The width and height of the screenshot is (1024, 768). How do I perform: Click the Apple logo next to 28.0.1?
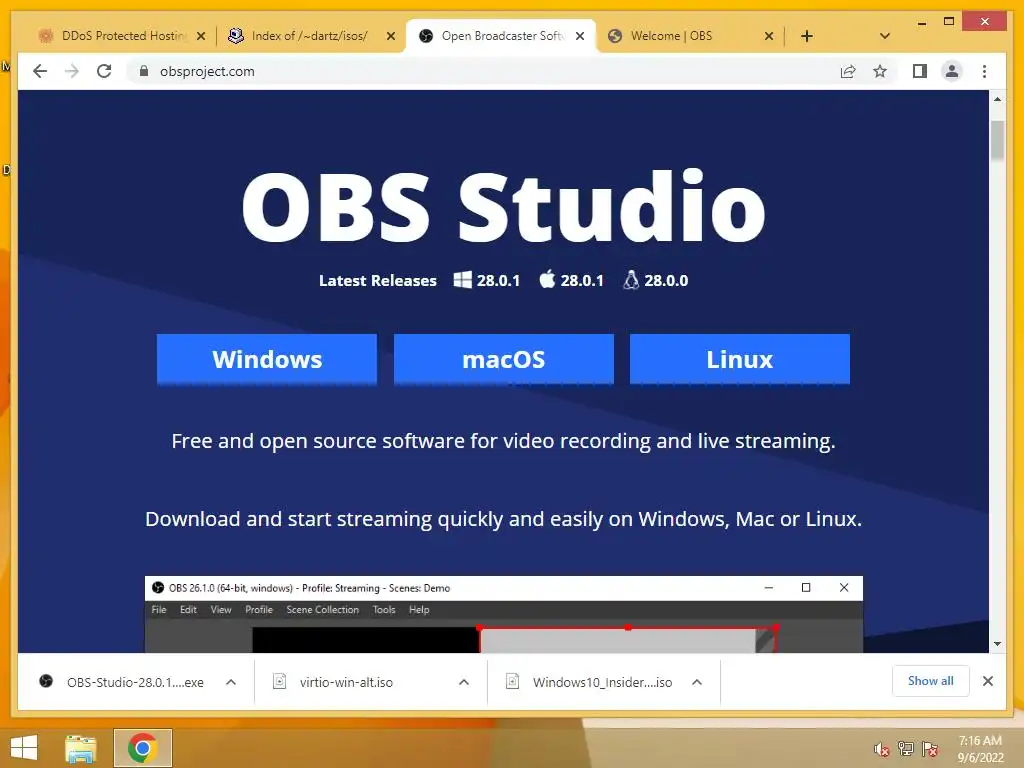[x=547, y=280]
